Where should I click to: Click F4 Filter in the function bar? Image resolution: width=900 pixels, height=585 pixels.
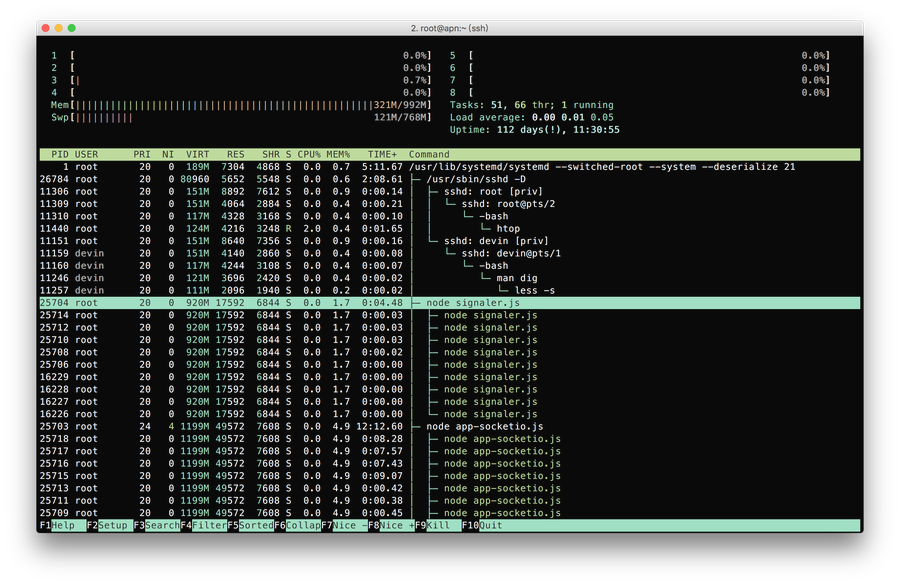point(204,525)
